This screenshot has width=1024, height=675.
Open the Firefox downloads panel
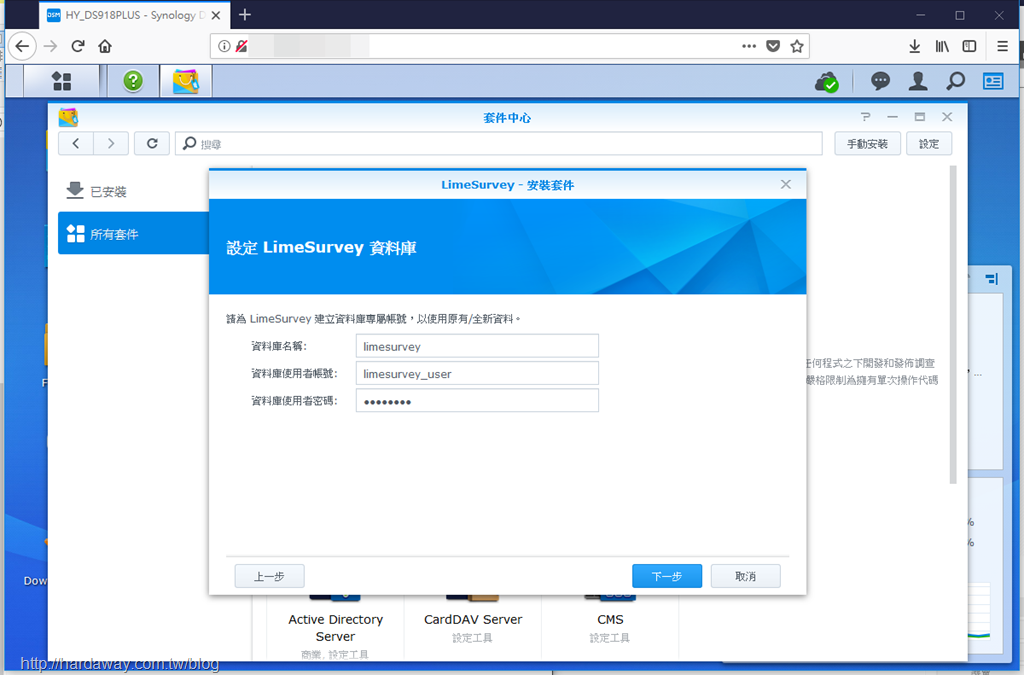tap(915, 46)
